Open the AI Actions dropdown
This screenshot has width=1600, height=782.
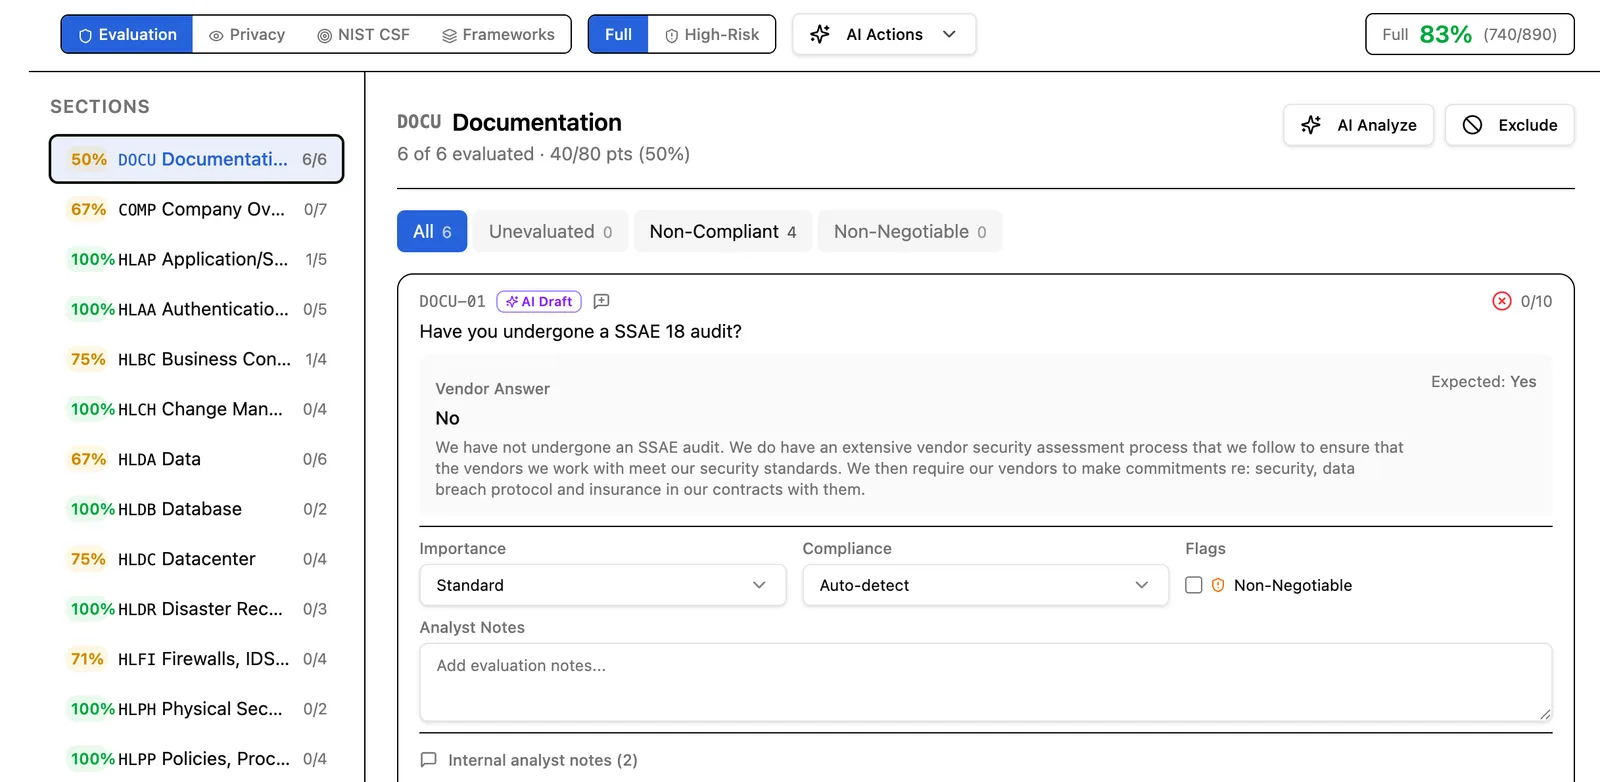tap(884, 34)
